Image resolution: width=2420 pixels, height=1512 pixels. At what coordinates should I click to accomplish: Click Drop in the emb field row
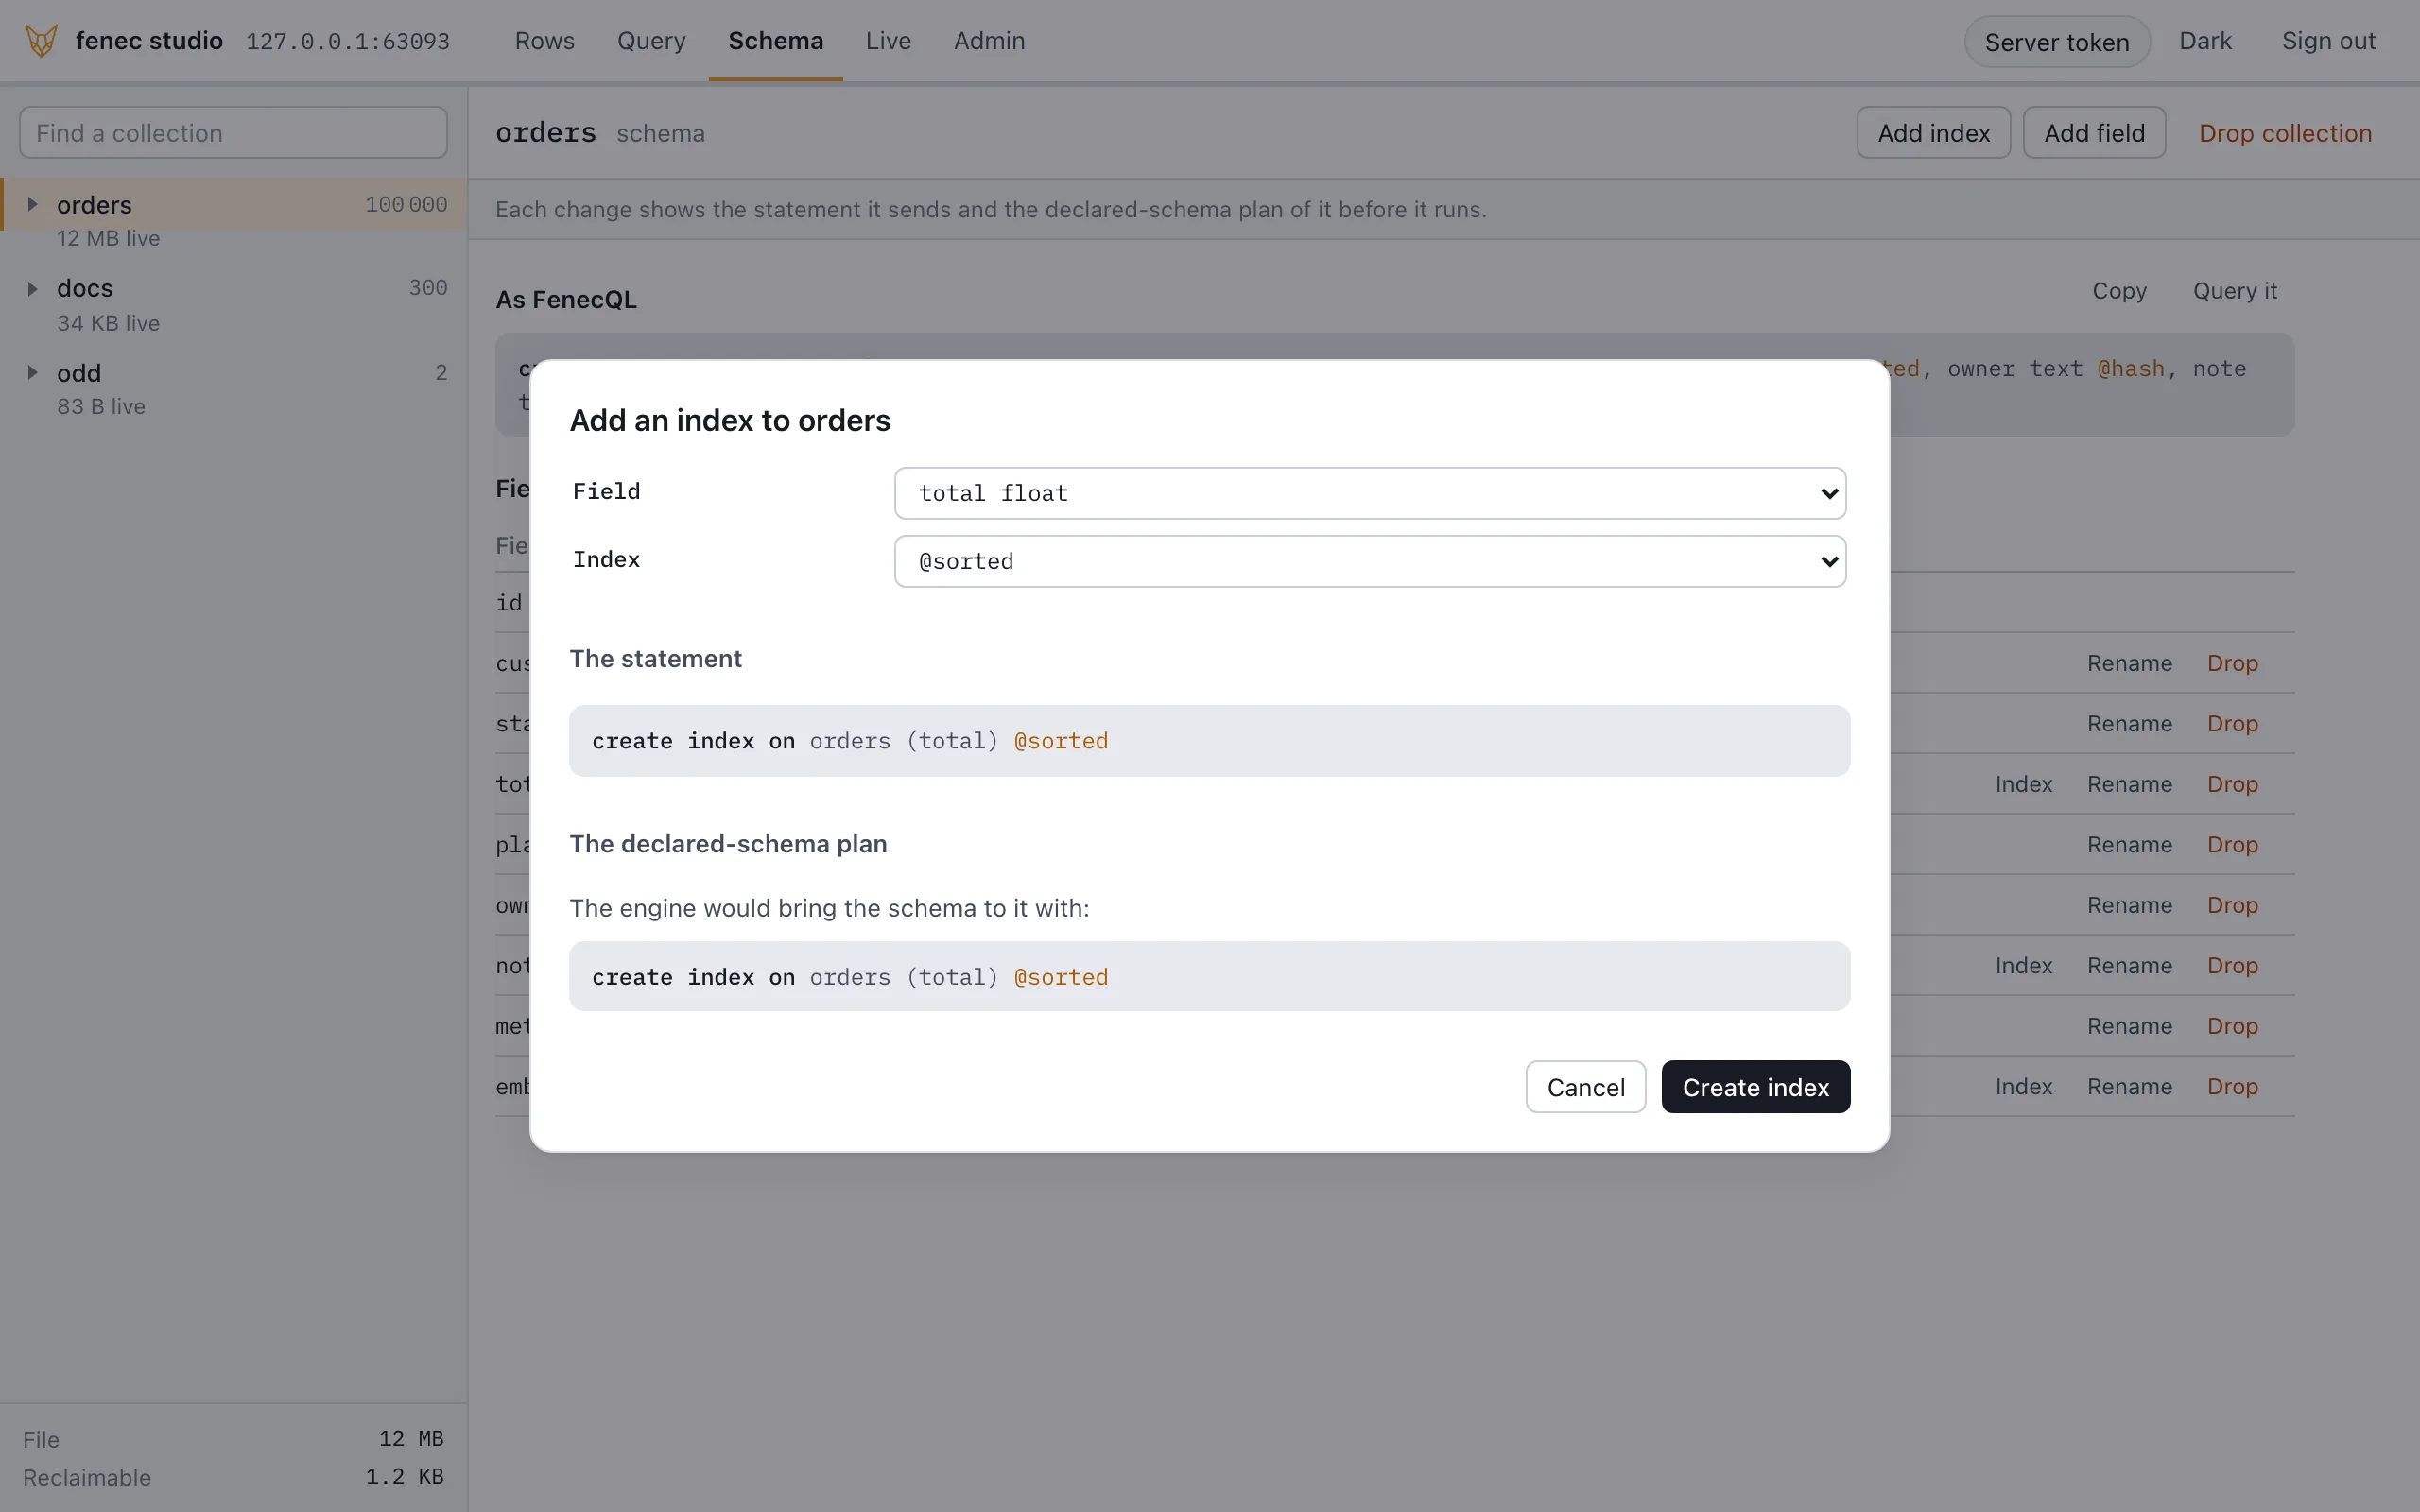[2232, 1087]
